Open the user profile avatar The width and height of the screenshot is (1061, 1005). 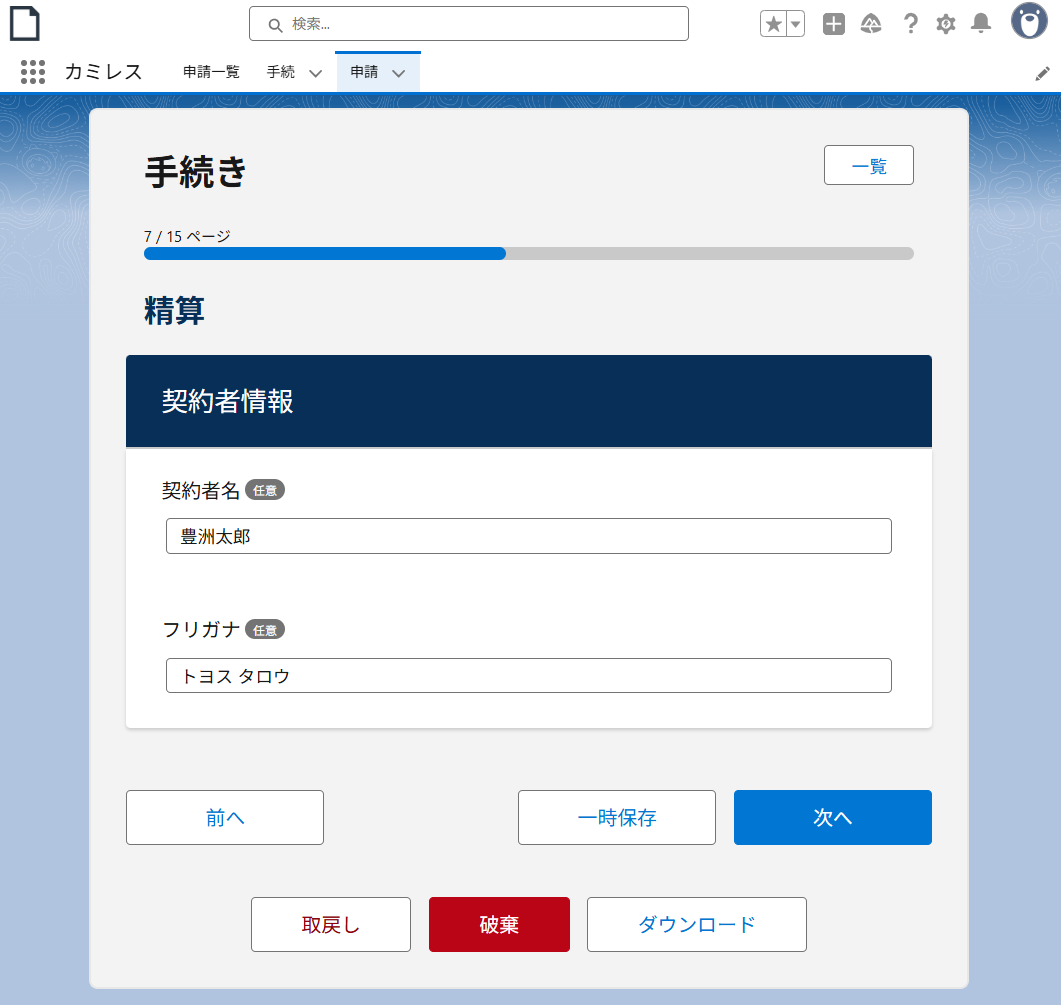[1029, 21]
